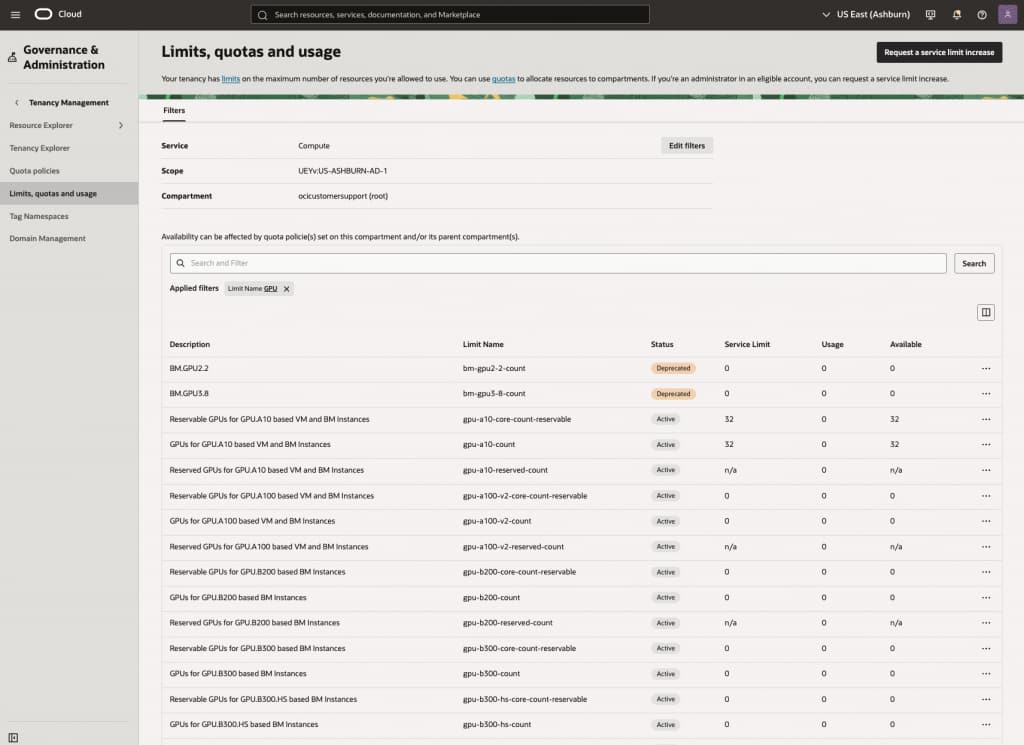This screenshot has width=1024, height=745.
Task: Open the hamburger navigation menu
Action: click(15, 14)
